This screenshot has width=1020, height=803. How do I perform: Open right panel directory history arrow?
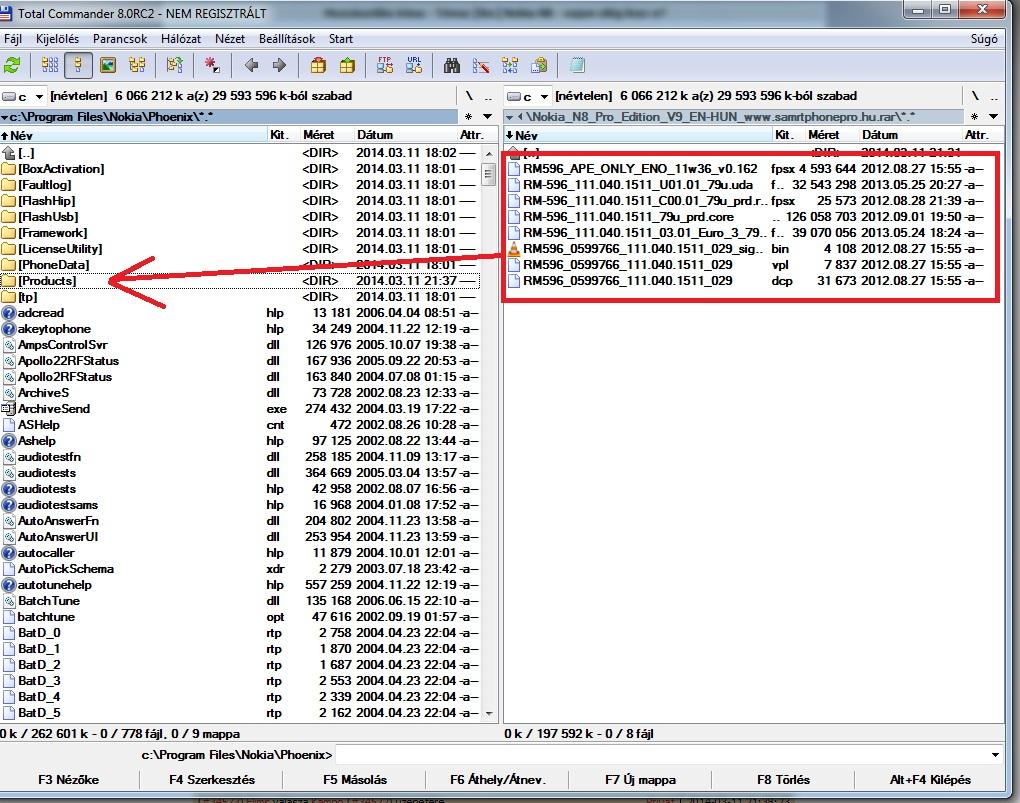click(993, 116)
